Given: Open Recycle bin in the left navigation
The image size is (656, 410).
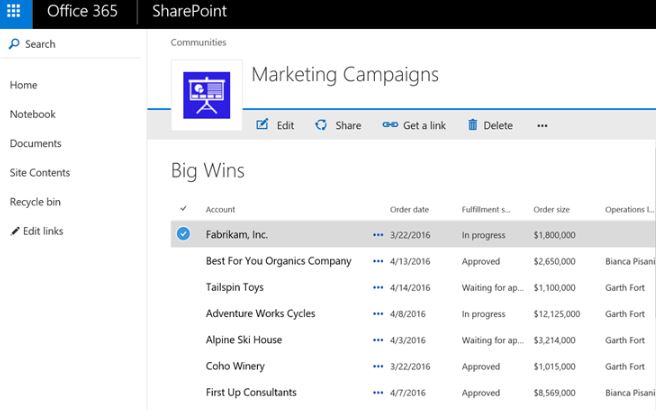Looking at the screenshot, I should click(x=35, y=202).
